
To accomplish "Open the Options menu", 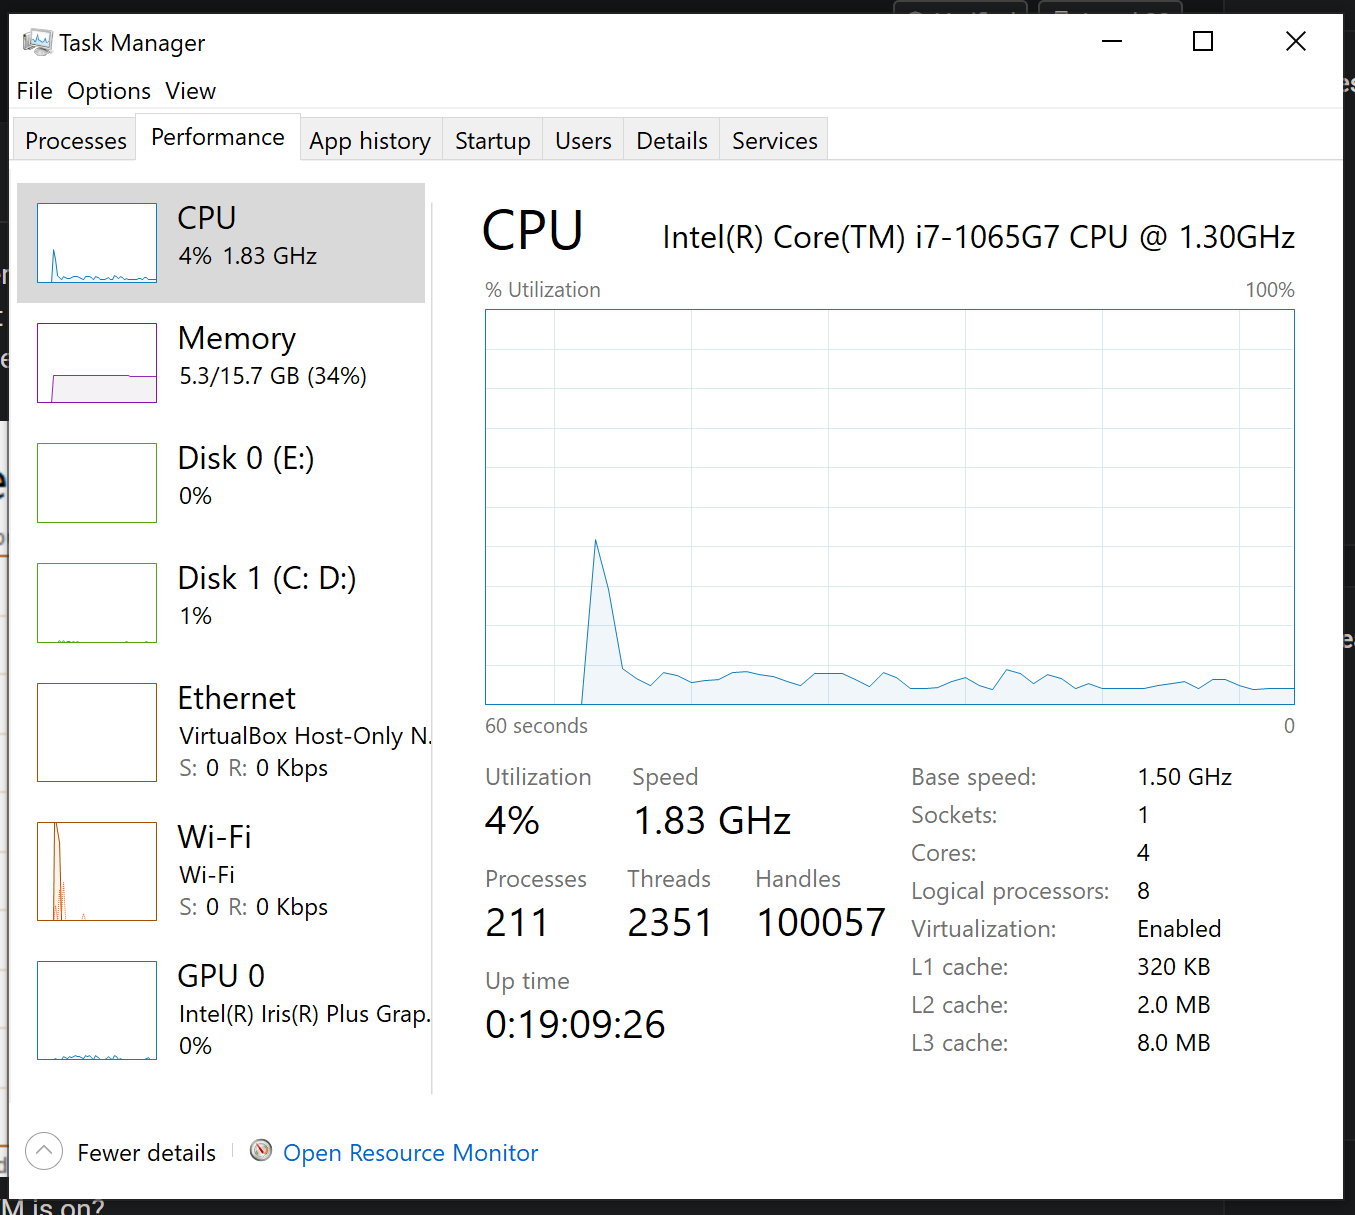I will (109, 91).
